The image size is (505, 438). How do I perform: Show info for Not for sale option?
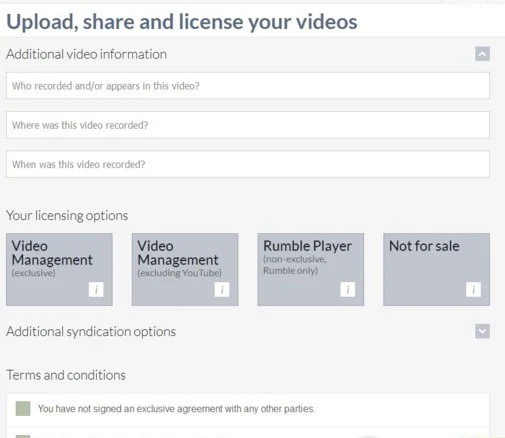(473, 289)
